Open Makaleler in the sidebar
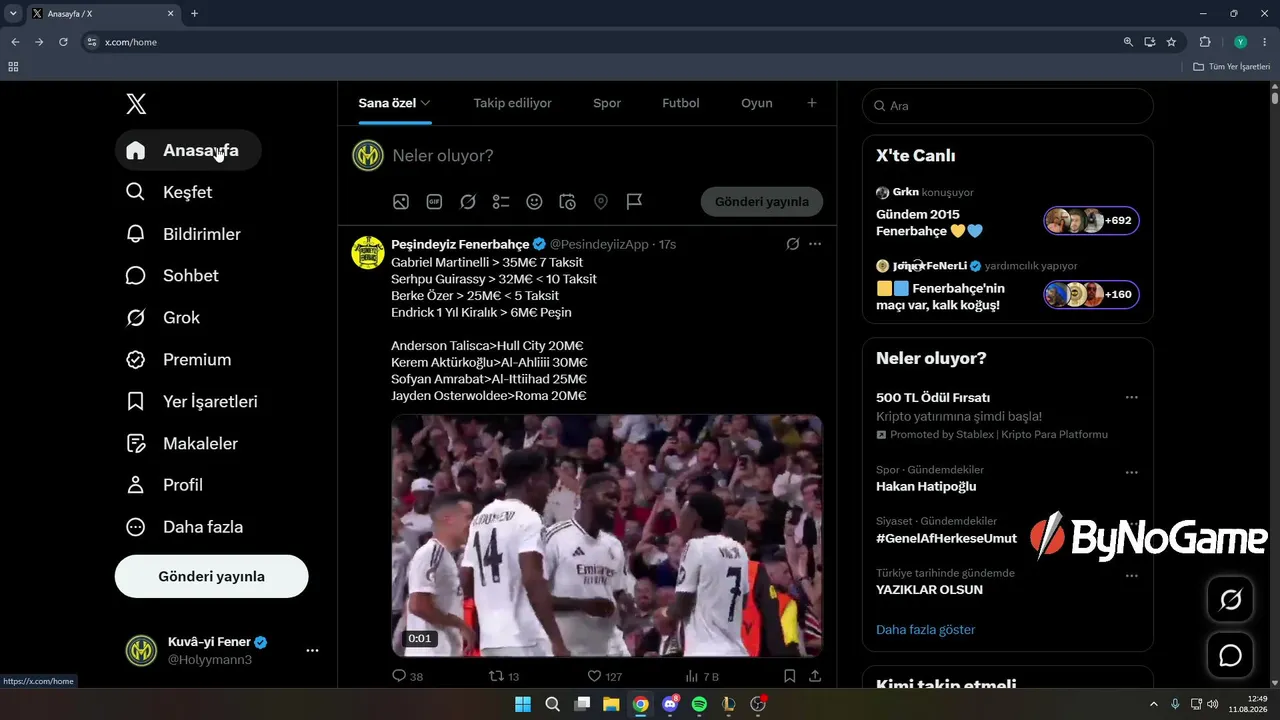This screenshot has width=1280, height=720. pyautogui.click(x=182, y=443)
